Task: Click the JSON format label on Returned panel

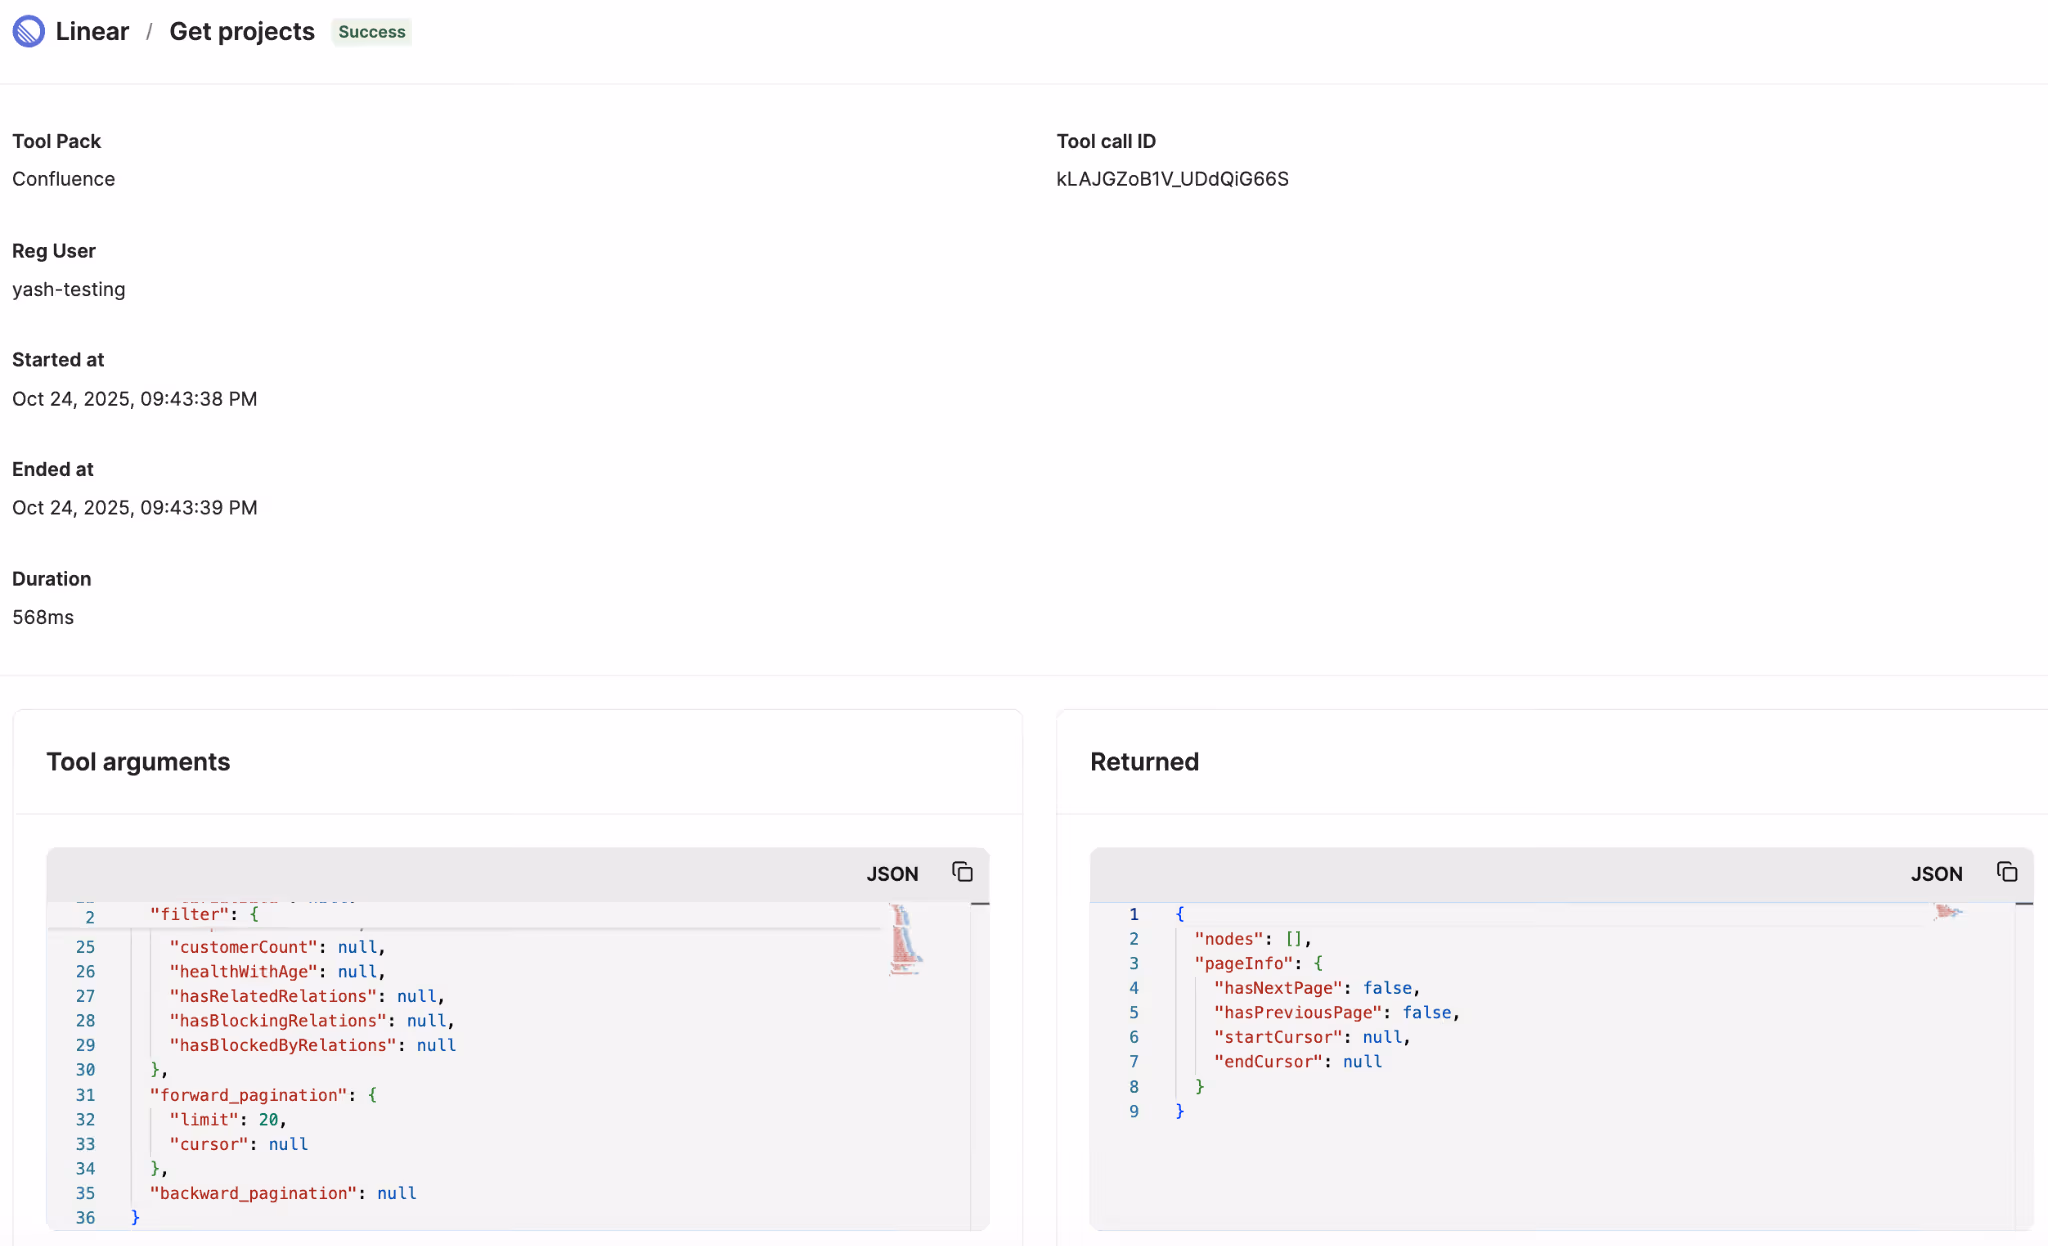Action: point(1936,873)
